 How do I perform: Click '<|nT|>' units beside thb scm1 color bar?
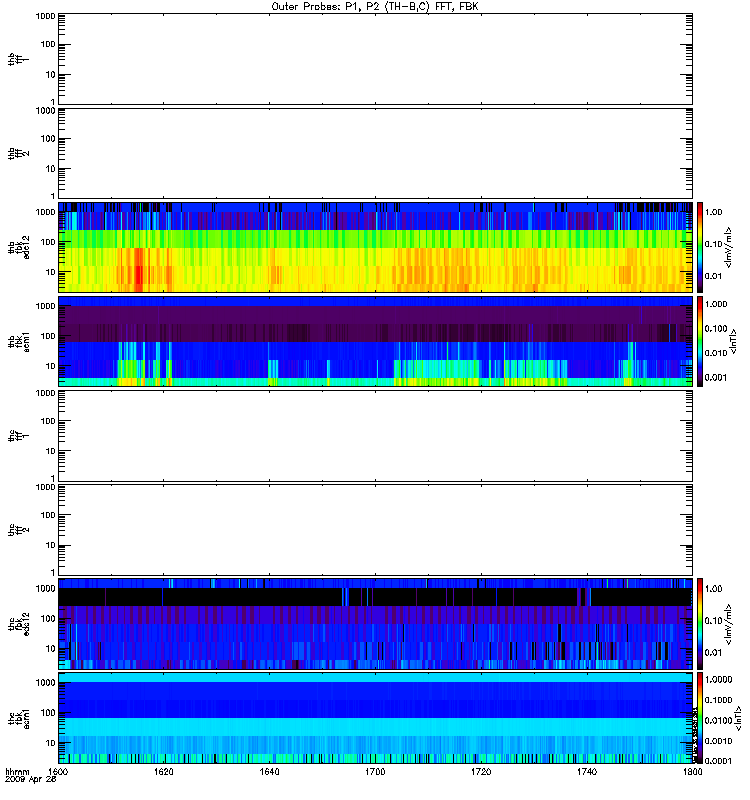point(733,341)
